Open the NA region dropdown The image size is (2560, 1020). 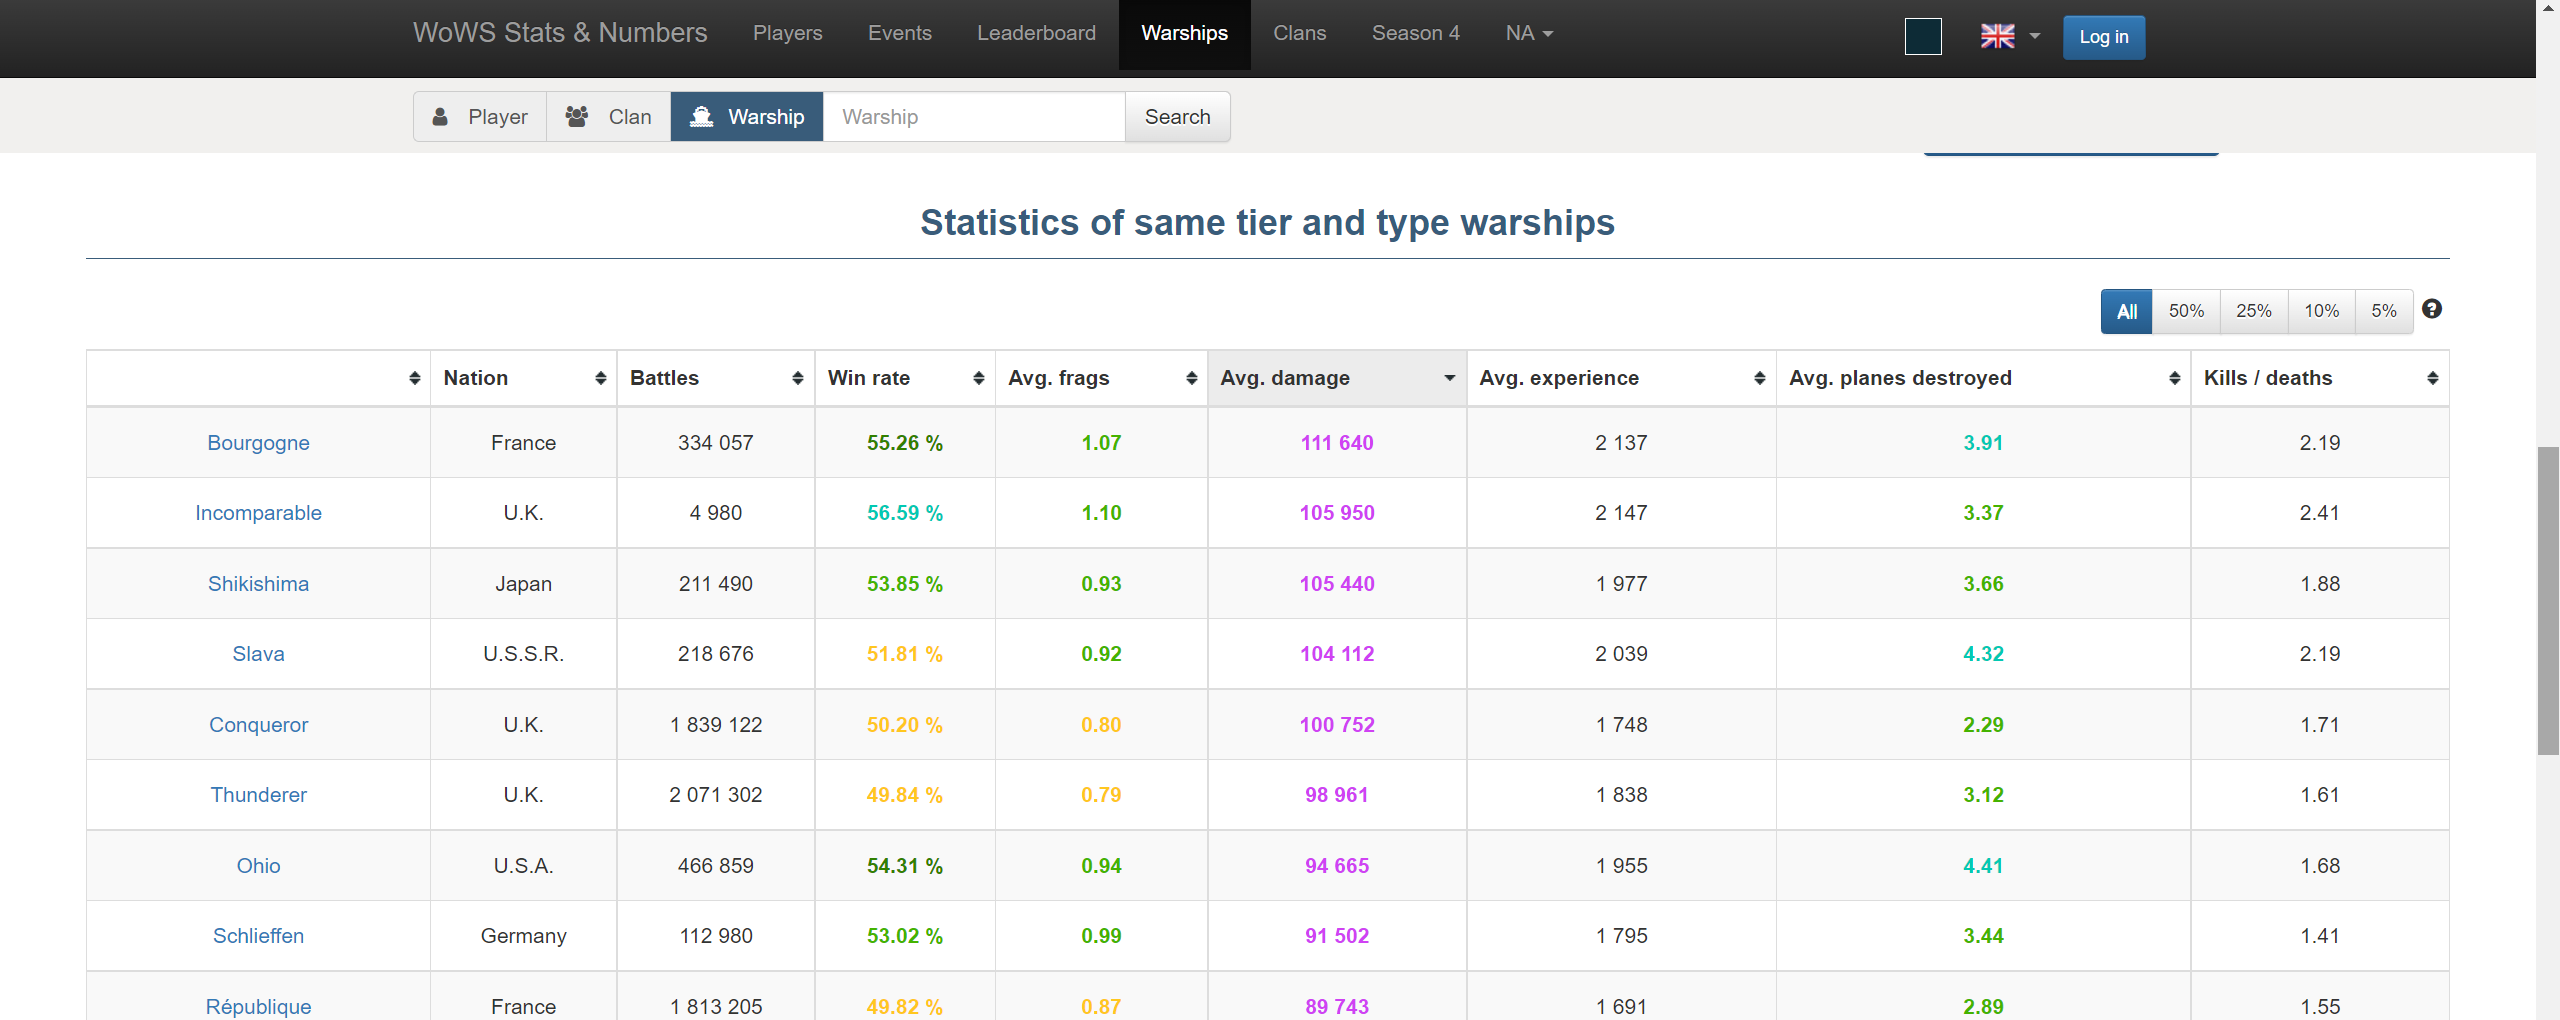click(x=1528, y=33)
